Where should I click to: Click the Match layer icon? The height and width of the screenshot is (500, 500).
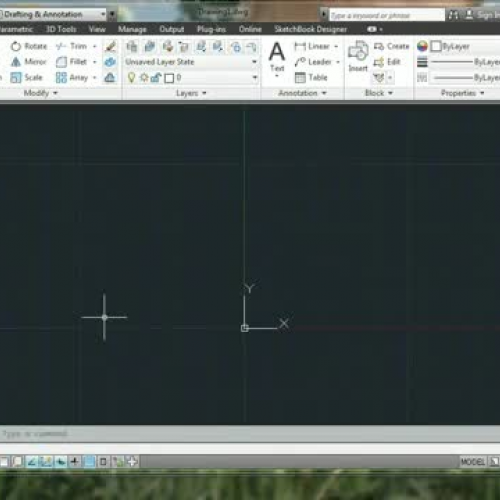167,47
